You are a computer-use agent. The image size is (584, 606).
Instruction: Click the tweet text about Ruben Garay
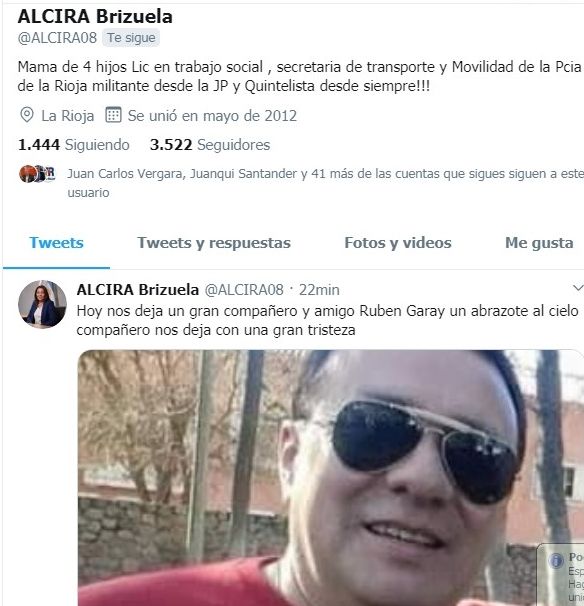click(x=327, y=320)
